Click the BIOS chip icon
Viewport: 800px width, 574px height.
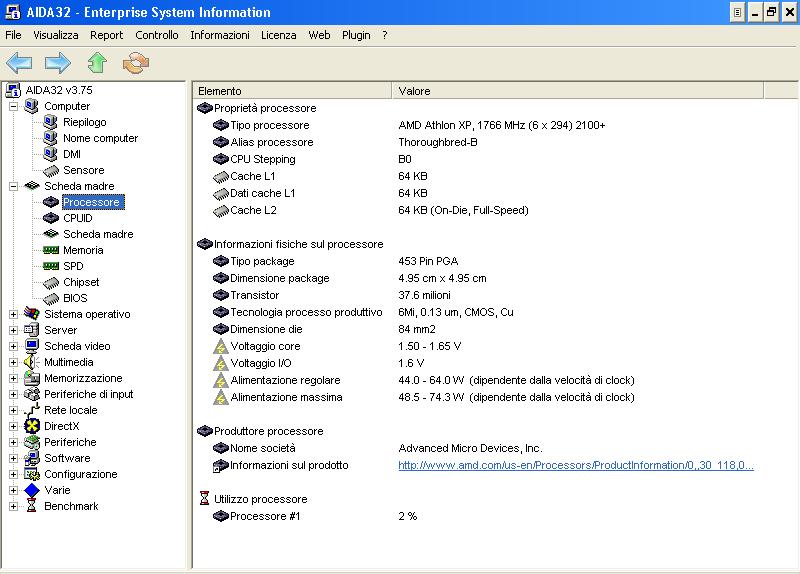[51, 298]
